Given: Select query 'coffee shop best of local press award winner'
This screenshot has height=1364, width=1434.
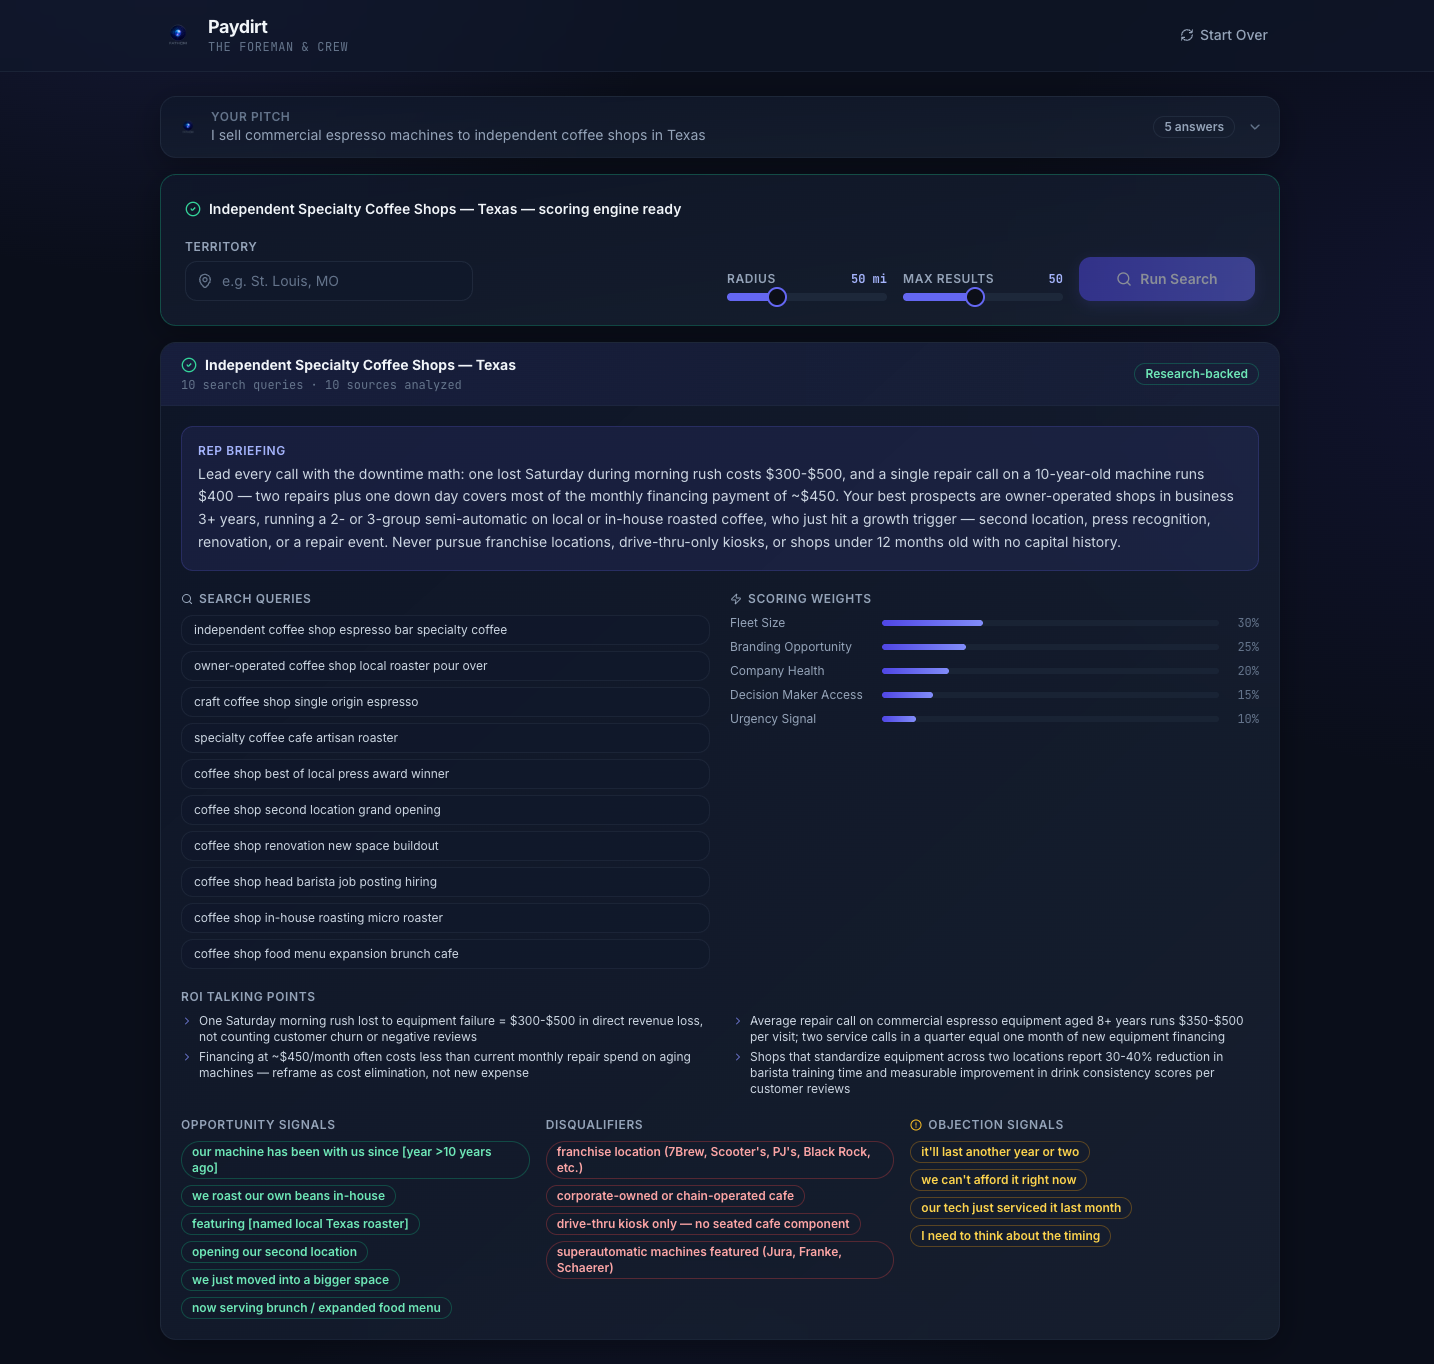Looking at the screenshot, I should pos(445,774).
